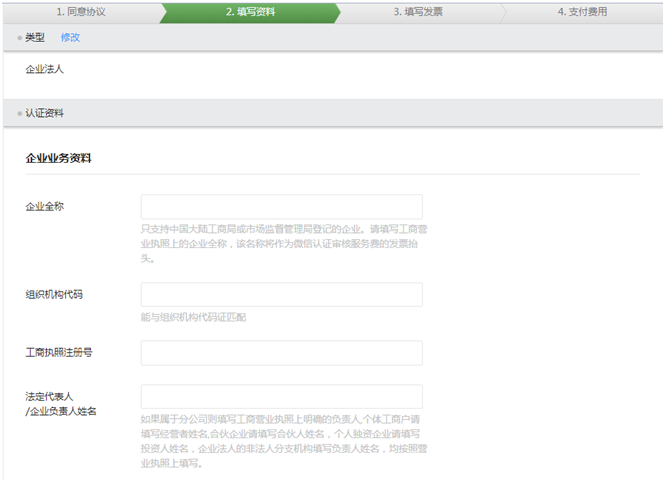Screen dimensions: 665x482
Task: Click the 企业业务资料 heading
Action: click(59, 158)
